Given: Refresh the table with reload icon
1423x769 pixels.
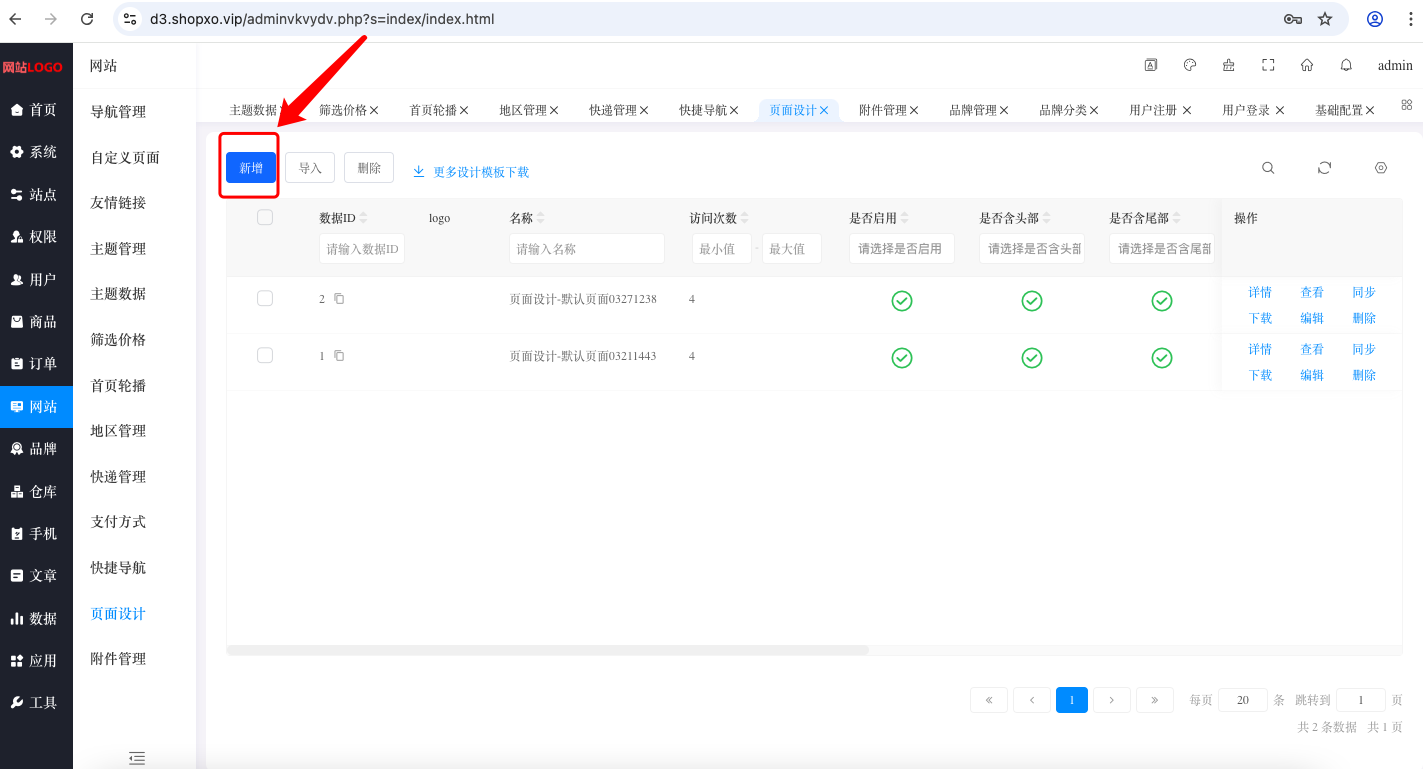Looking at the screenshot, I should tap(1325, 168).
